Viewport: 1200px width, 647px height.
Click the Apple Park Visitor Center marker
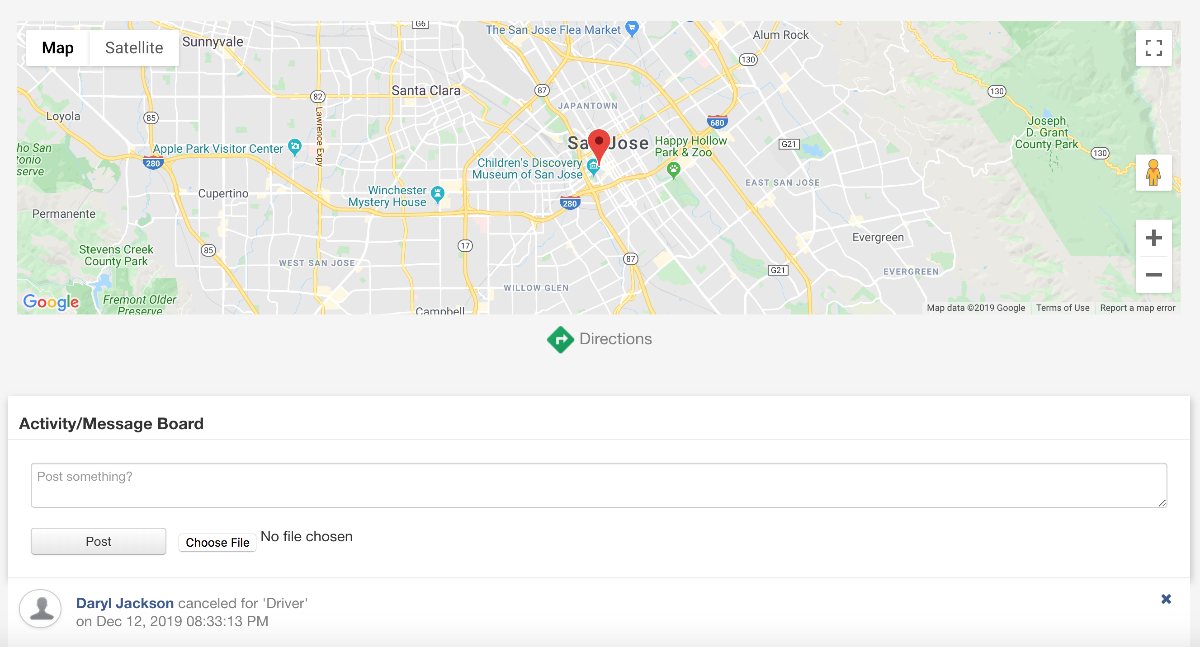(294, 147)
